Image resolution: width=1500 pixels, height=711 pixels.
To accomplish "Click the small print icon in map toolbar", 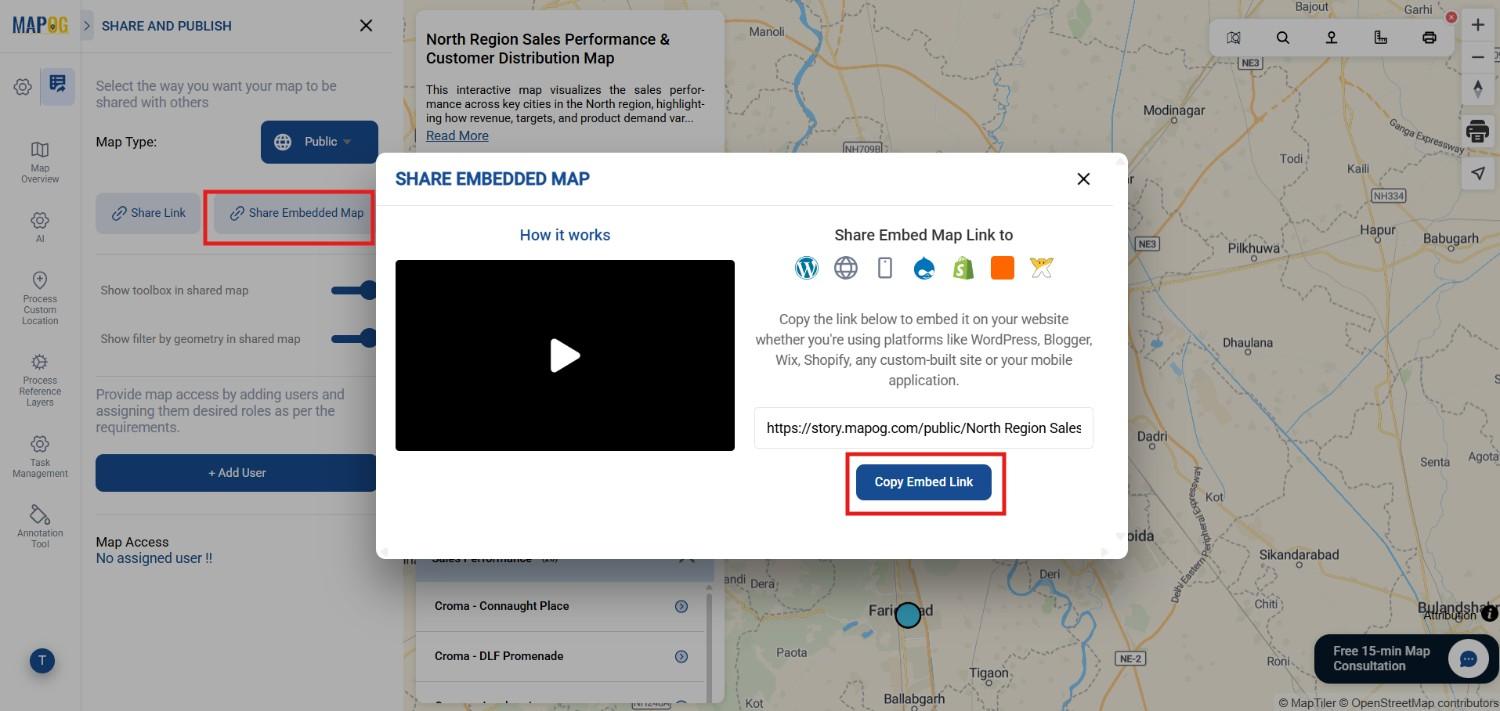I will click(x=1429, y=38).
